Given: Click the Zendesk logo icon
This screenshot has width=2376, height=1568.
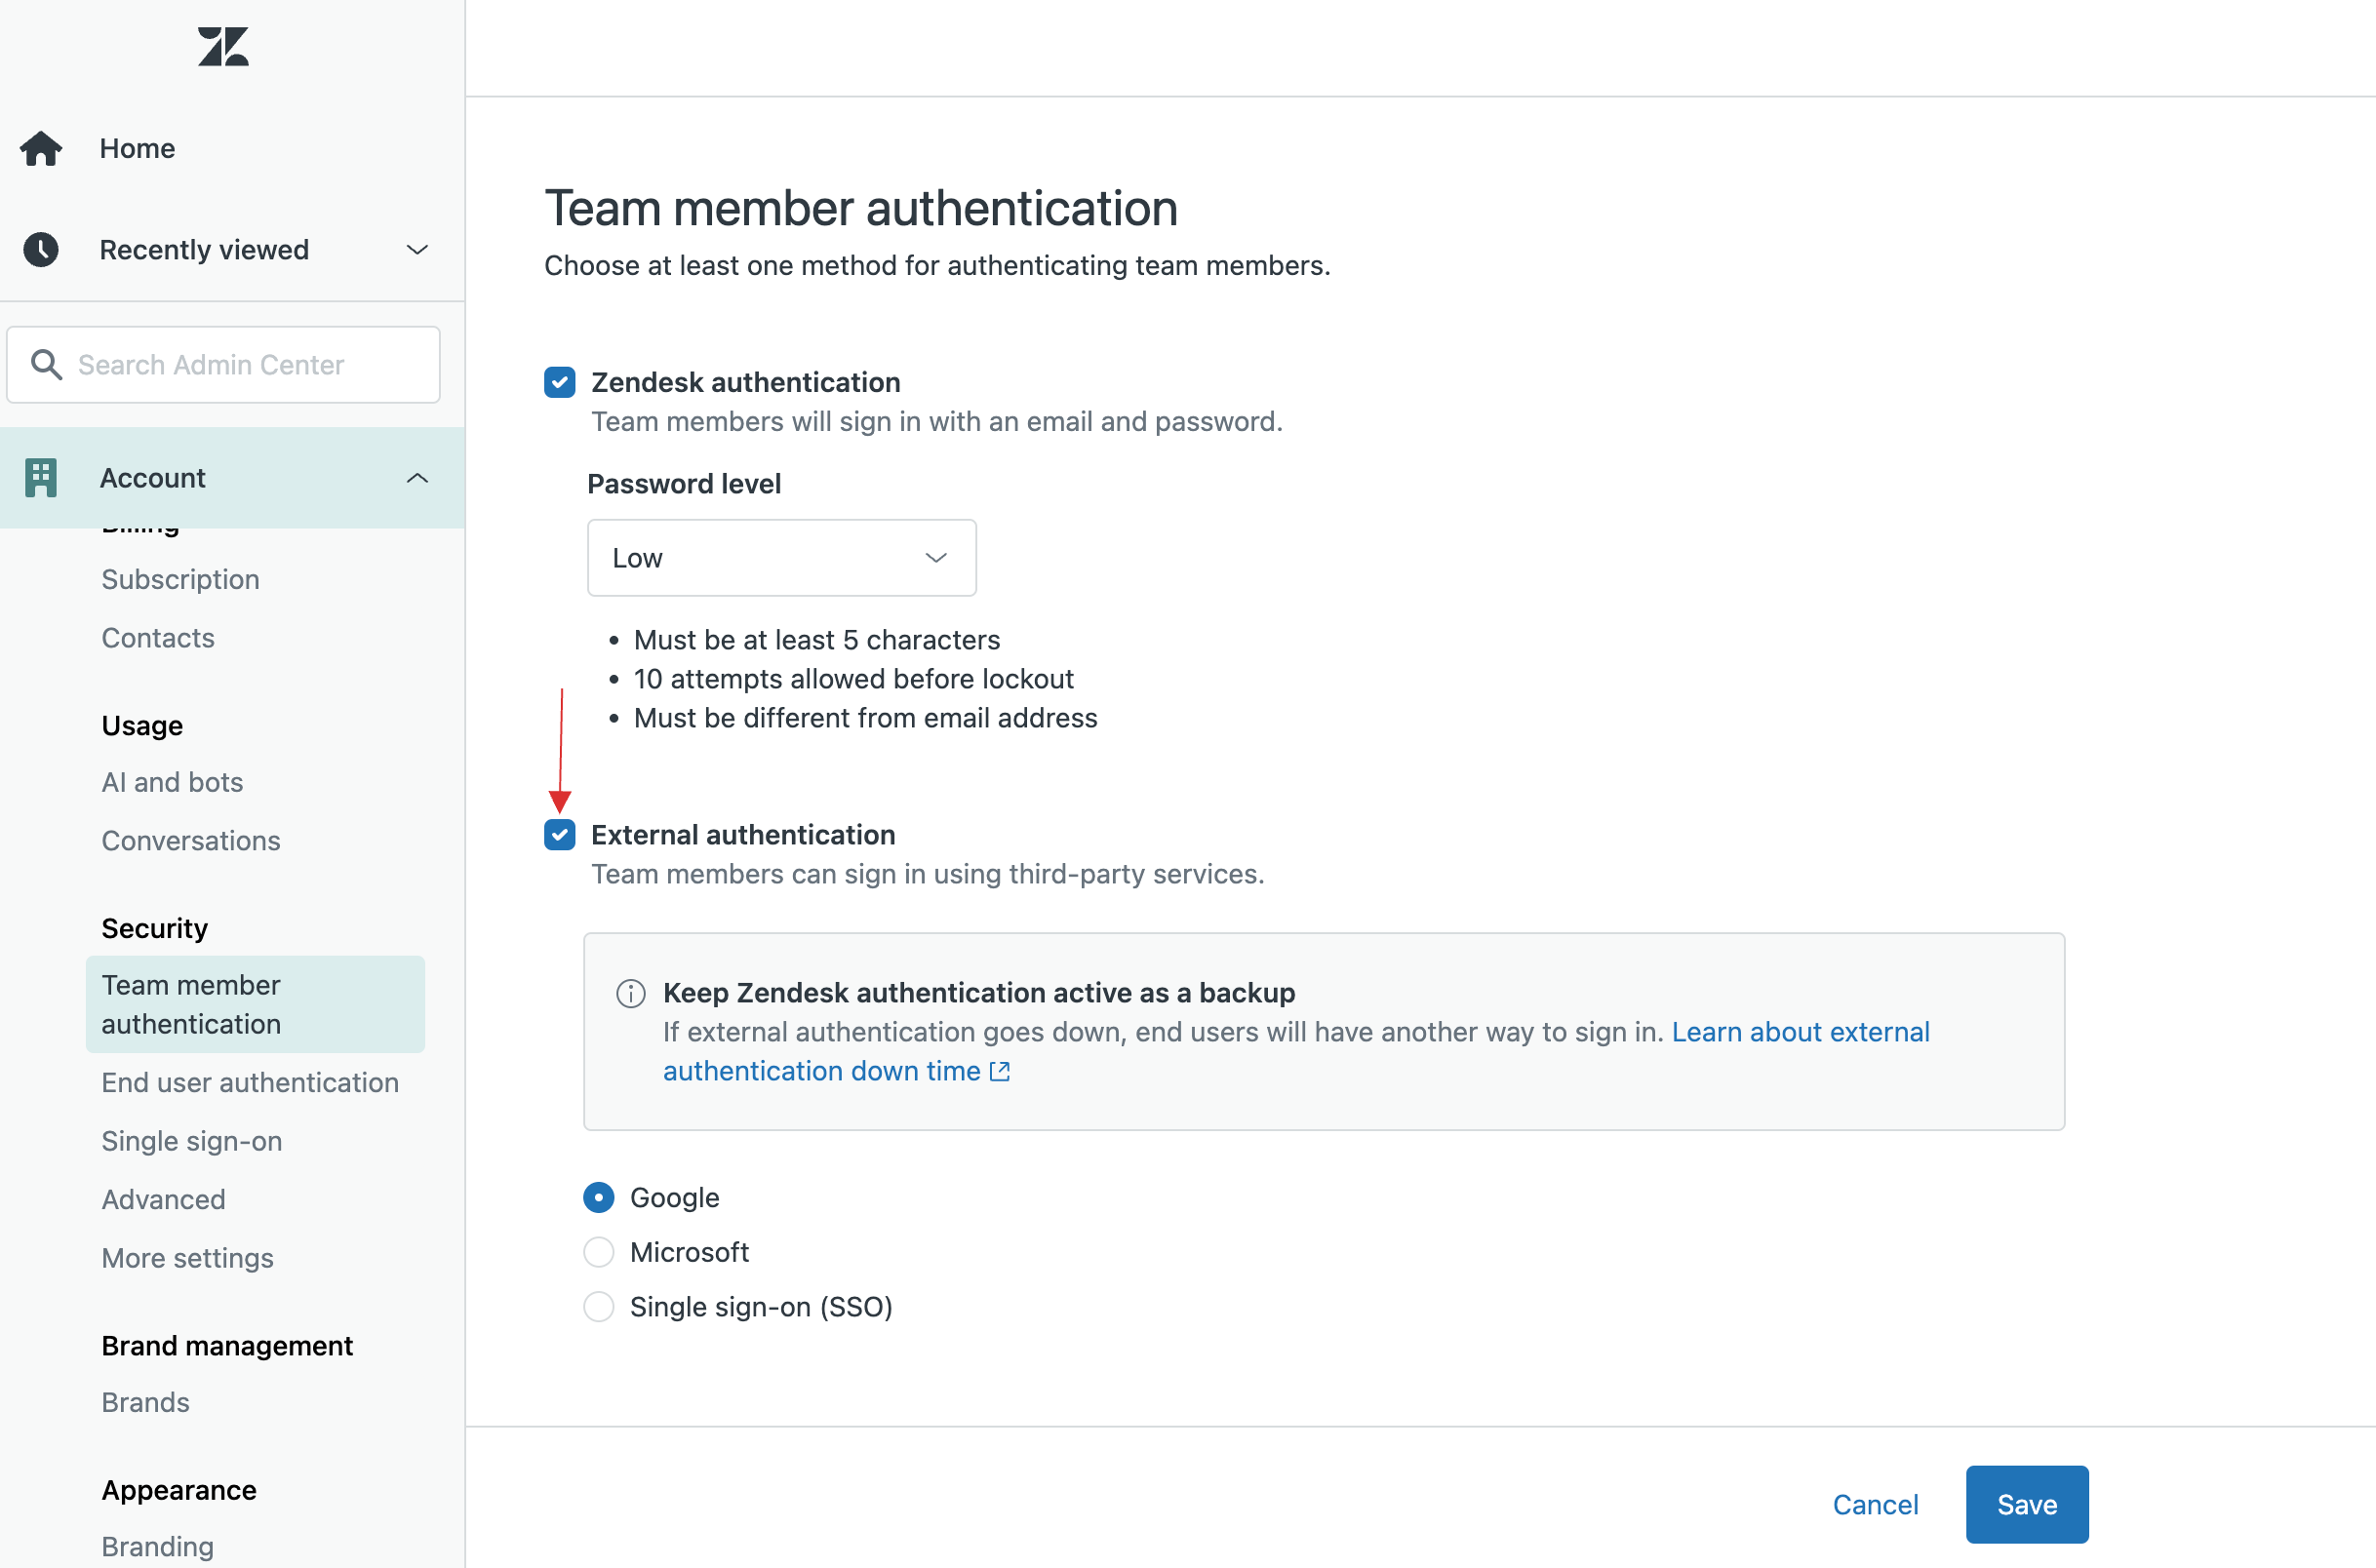Looking at the screenshot, I should tap(223, 47).
